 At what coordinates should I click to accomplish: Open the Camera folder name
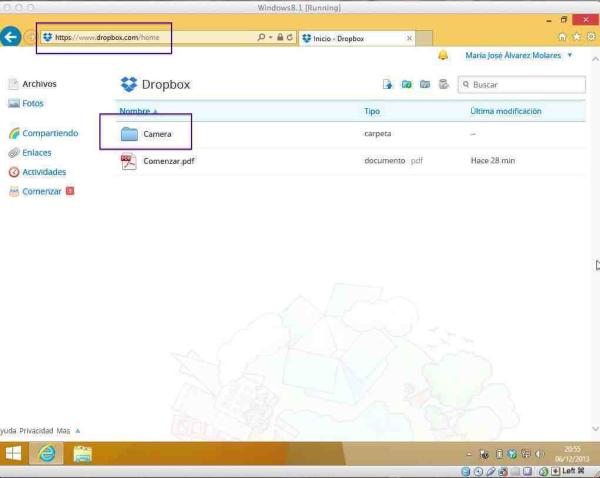click(x=157, y=134)
